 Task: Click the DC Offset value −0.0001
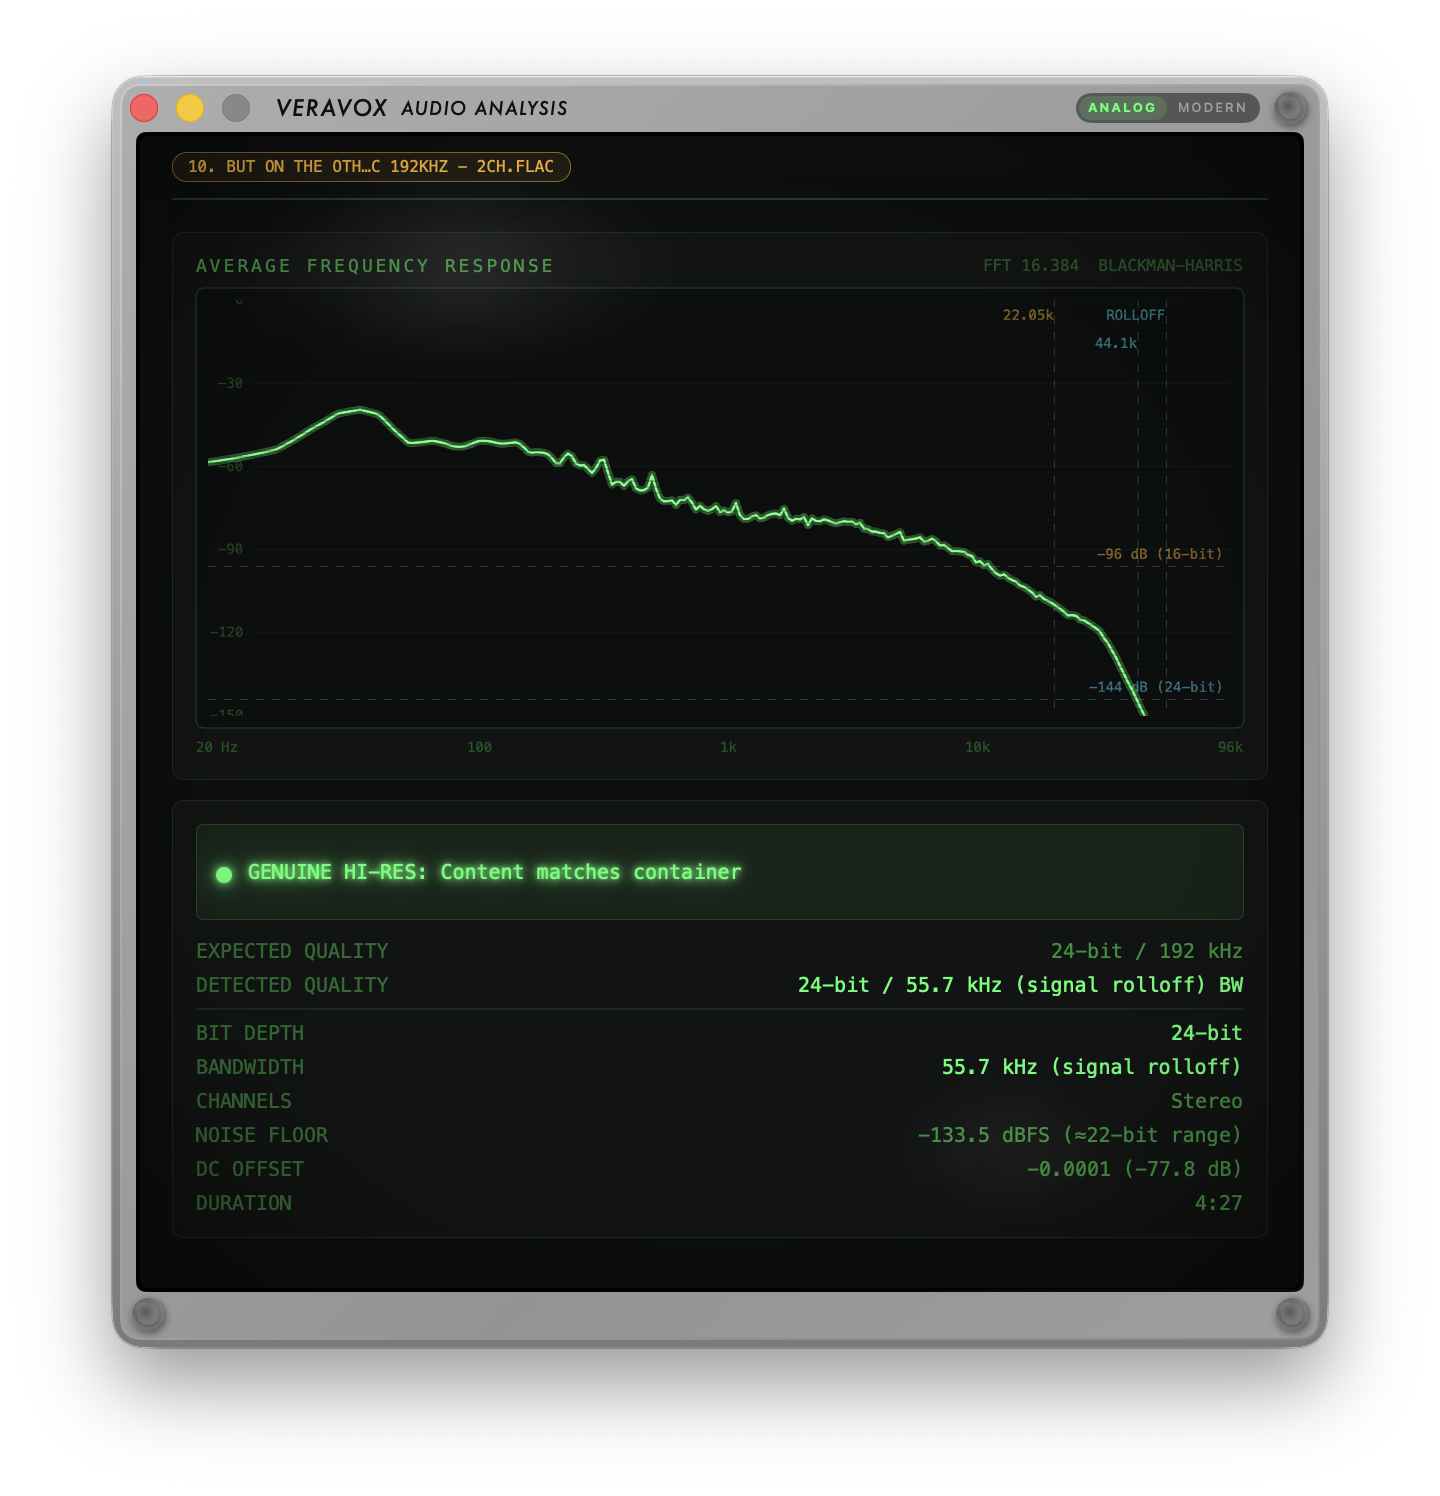click(1134, 1169)
